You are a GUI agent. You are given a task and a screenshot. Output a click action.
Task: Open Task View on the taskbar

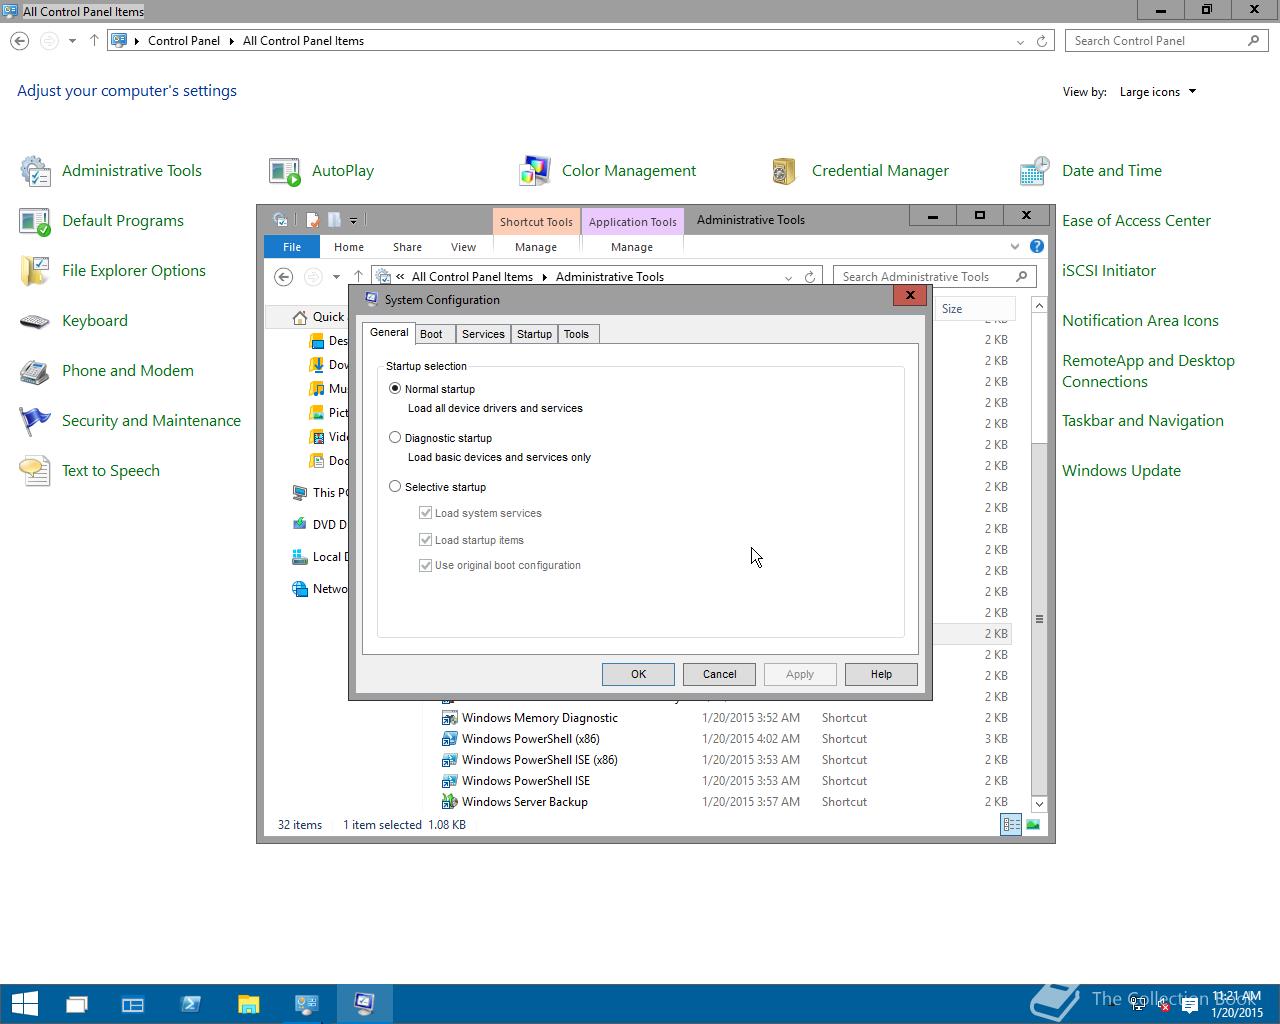[x=76, y=1004]
